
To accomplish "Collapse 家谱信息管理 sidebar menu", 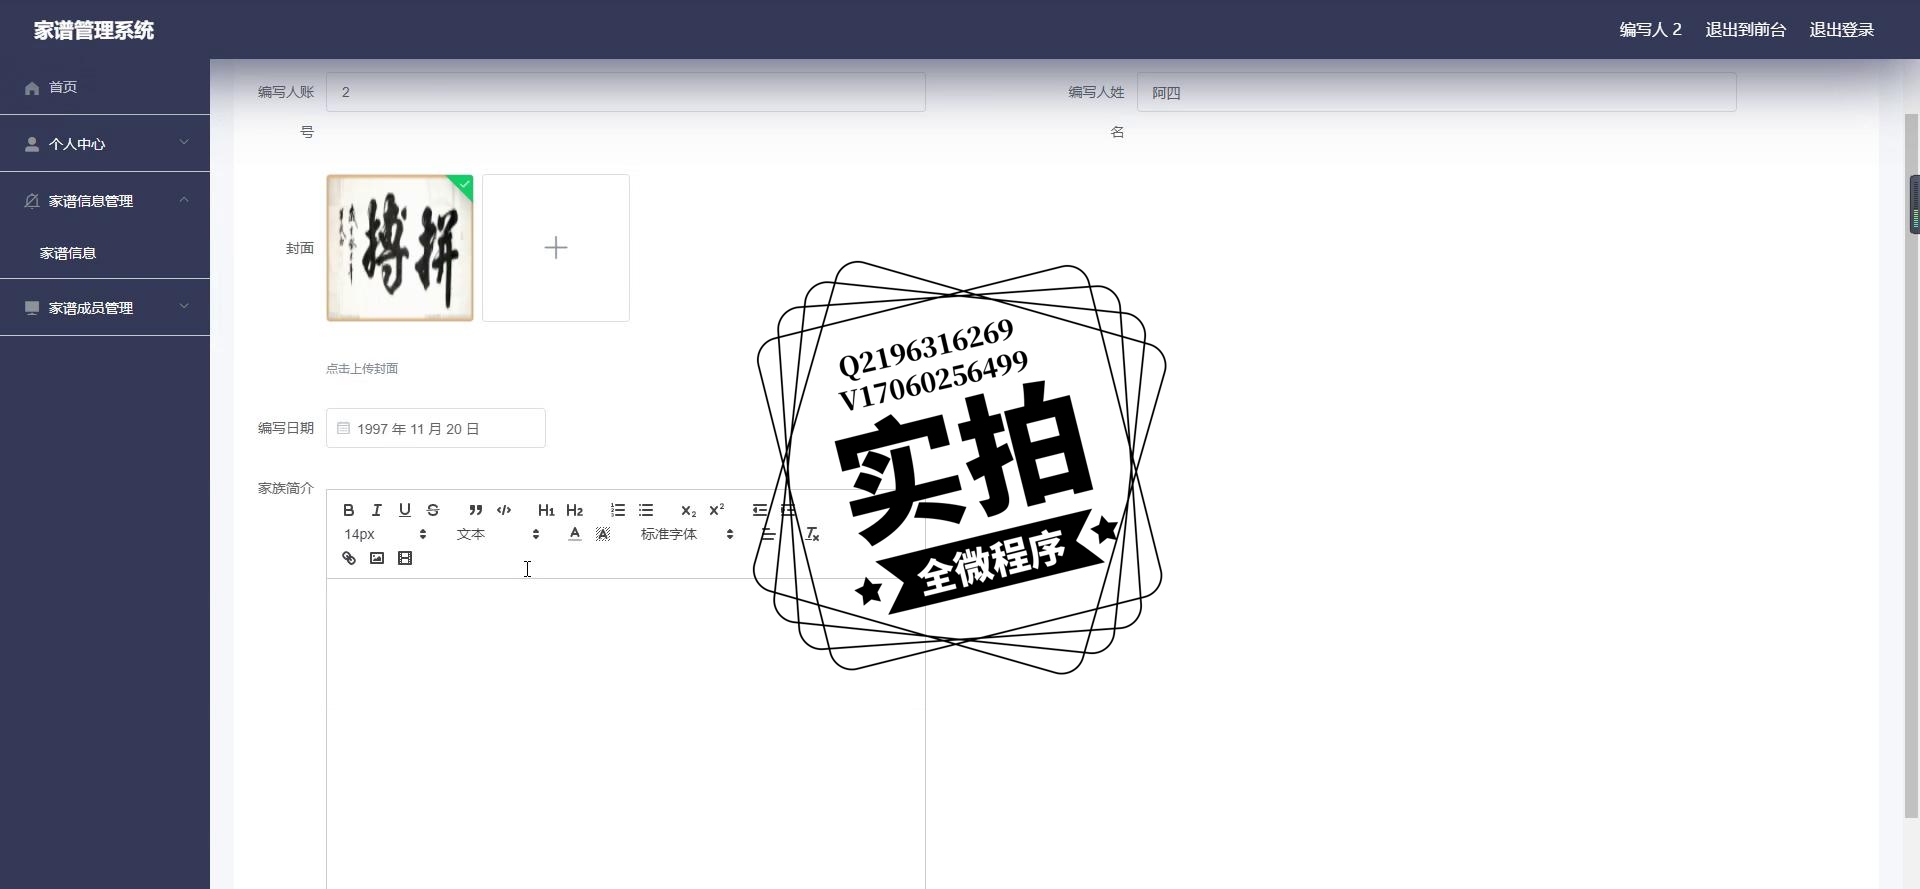I will [x=105, y=201].
